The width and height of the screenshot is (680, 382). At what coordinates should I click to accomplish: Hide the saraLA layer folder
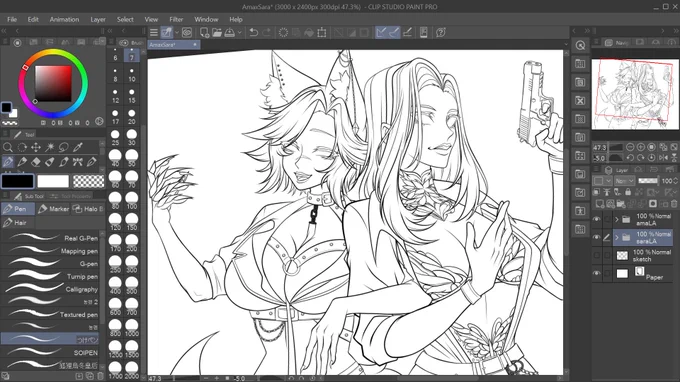[597, 237]
